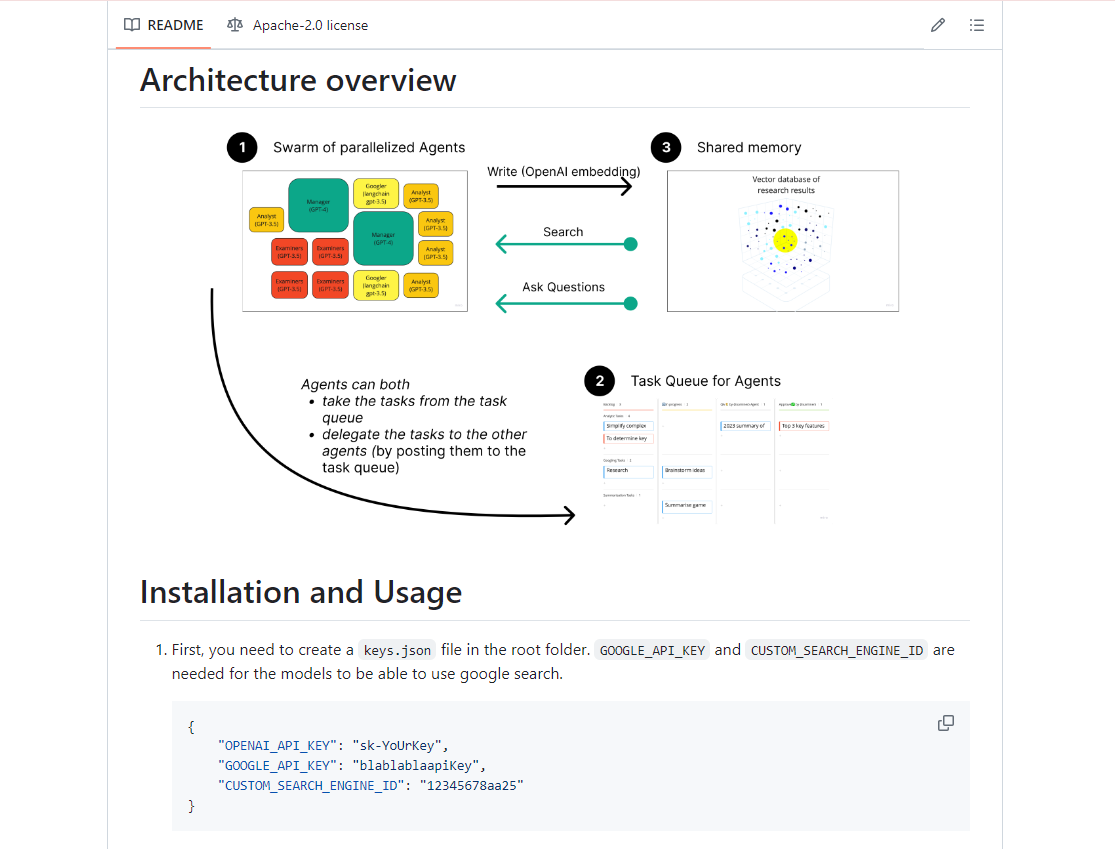The height and width of the screenshot is (849, 1115).
Task: Click the Write (OpenAI embedding) arrow
Action: [x=564, y=186]
